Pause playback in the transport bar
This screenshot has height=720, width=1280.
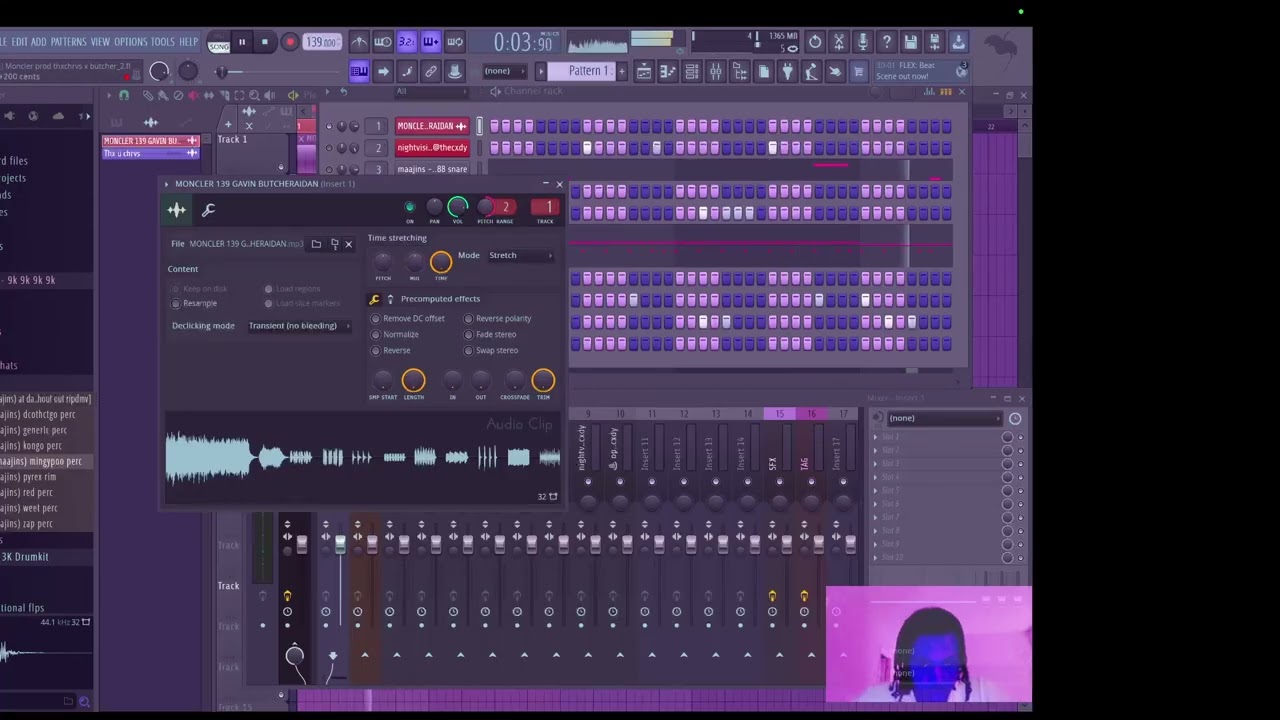(241, 42)
